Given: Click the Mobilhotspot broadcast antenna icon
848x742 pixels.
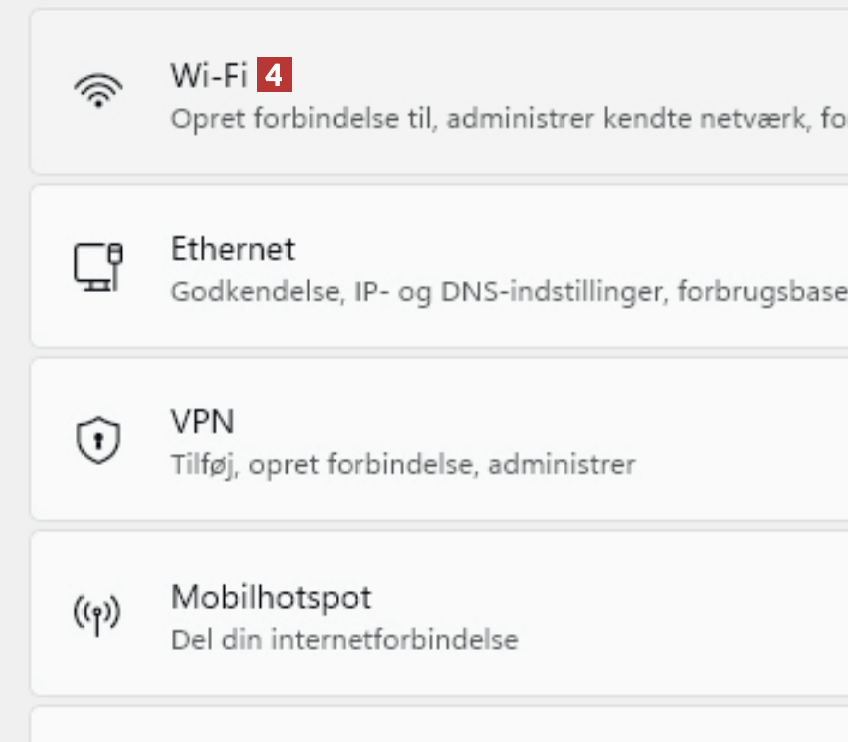Looking at the screenshot, I should pyautogui.click(x=98, y=614).
